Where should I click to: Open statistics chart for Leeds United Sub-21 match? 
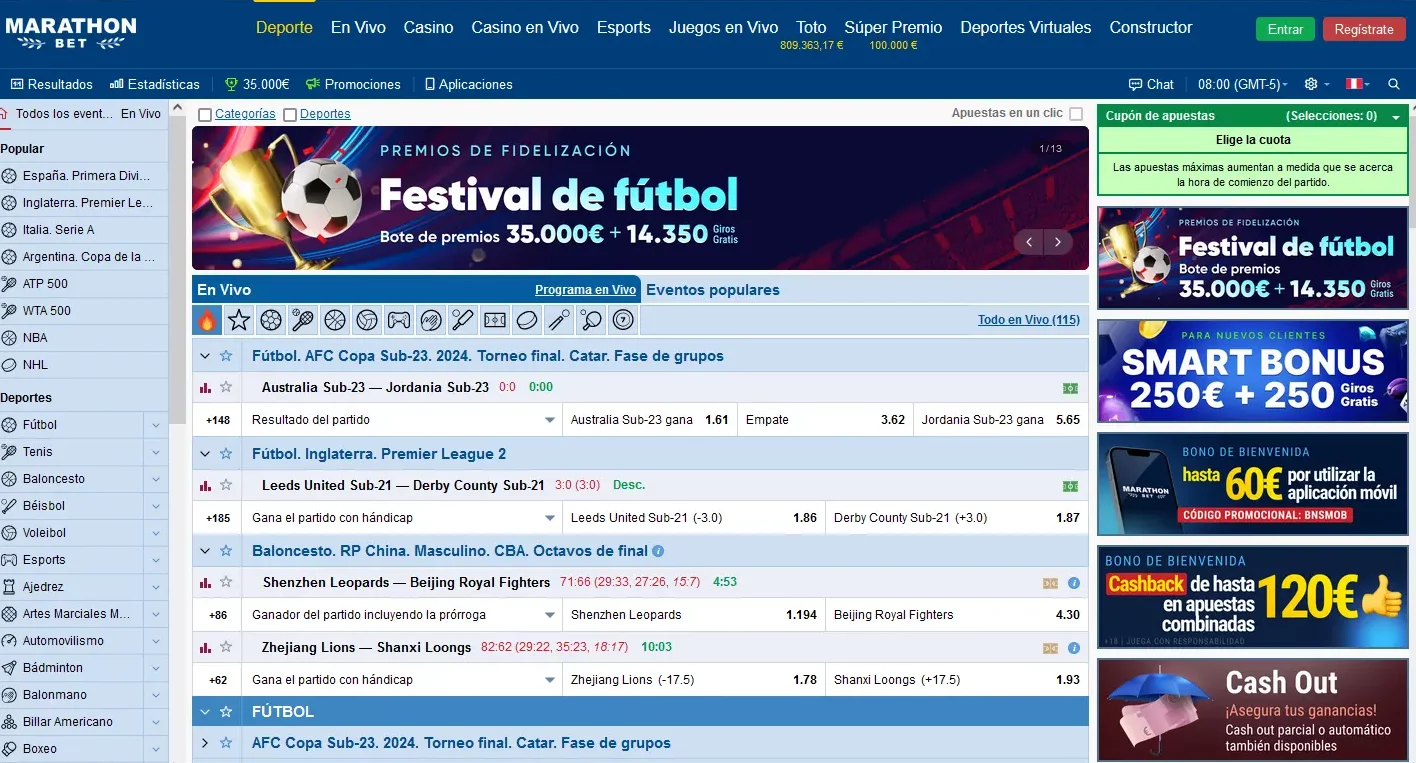(206, 485)
